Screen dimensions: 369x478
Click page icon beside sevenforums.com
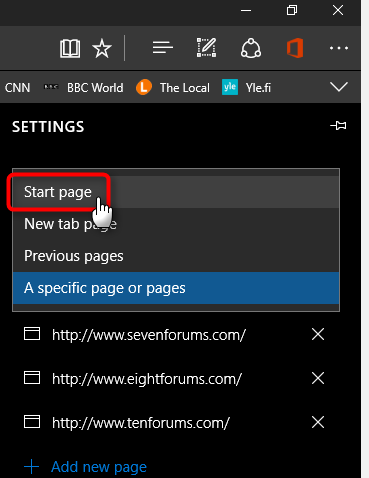pos(32,334)
